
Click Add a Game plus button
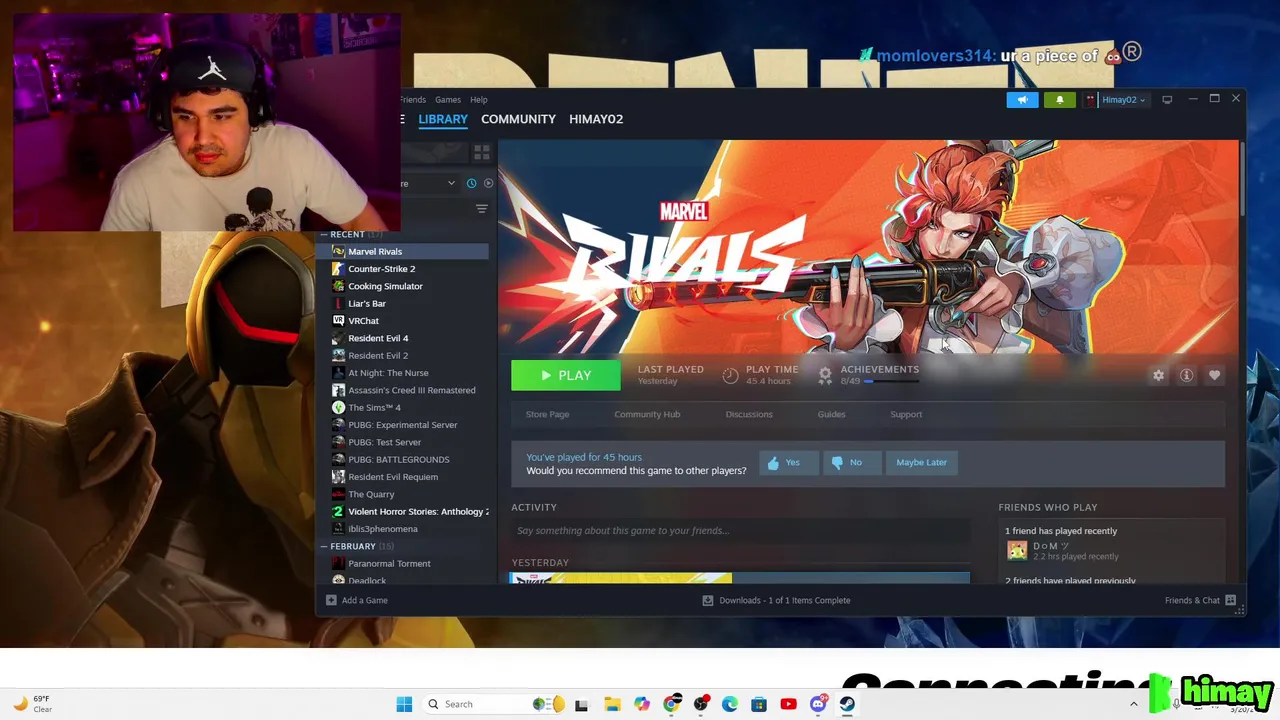[331, 600]
